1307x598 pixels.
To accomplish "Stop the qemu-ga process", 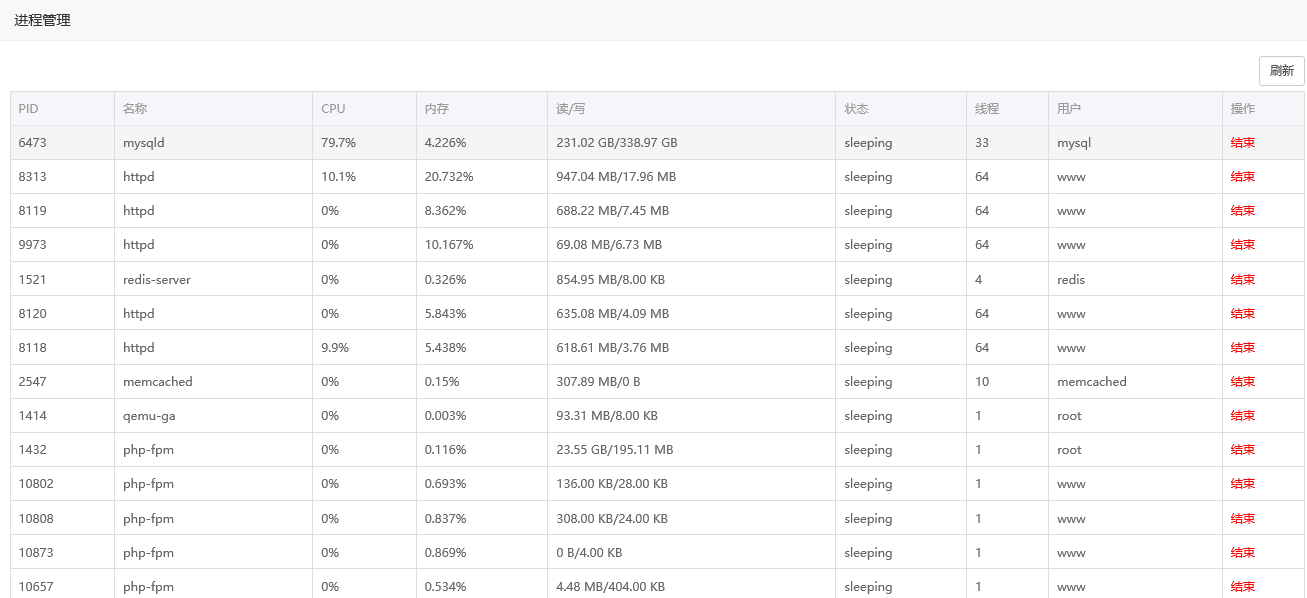I will pos(1242,416).
